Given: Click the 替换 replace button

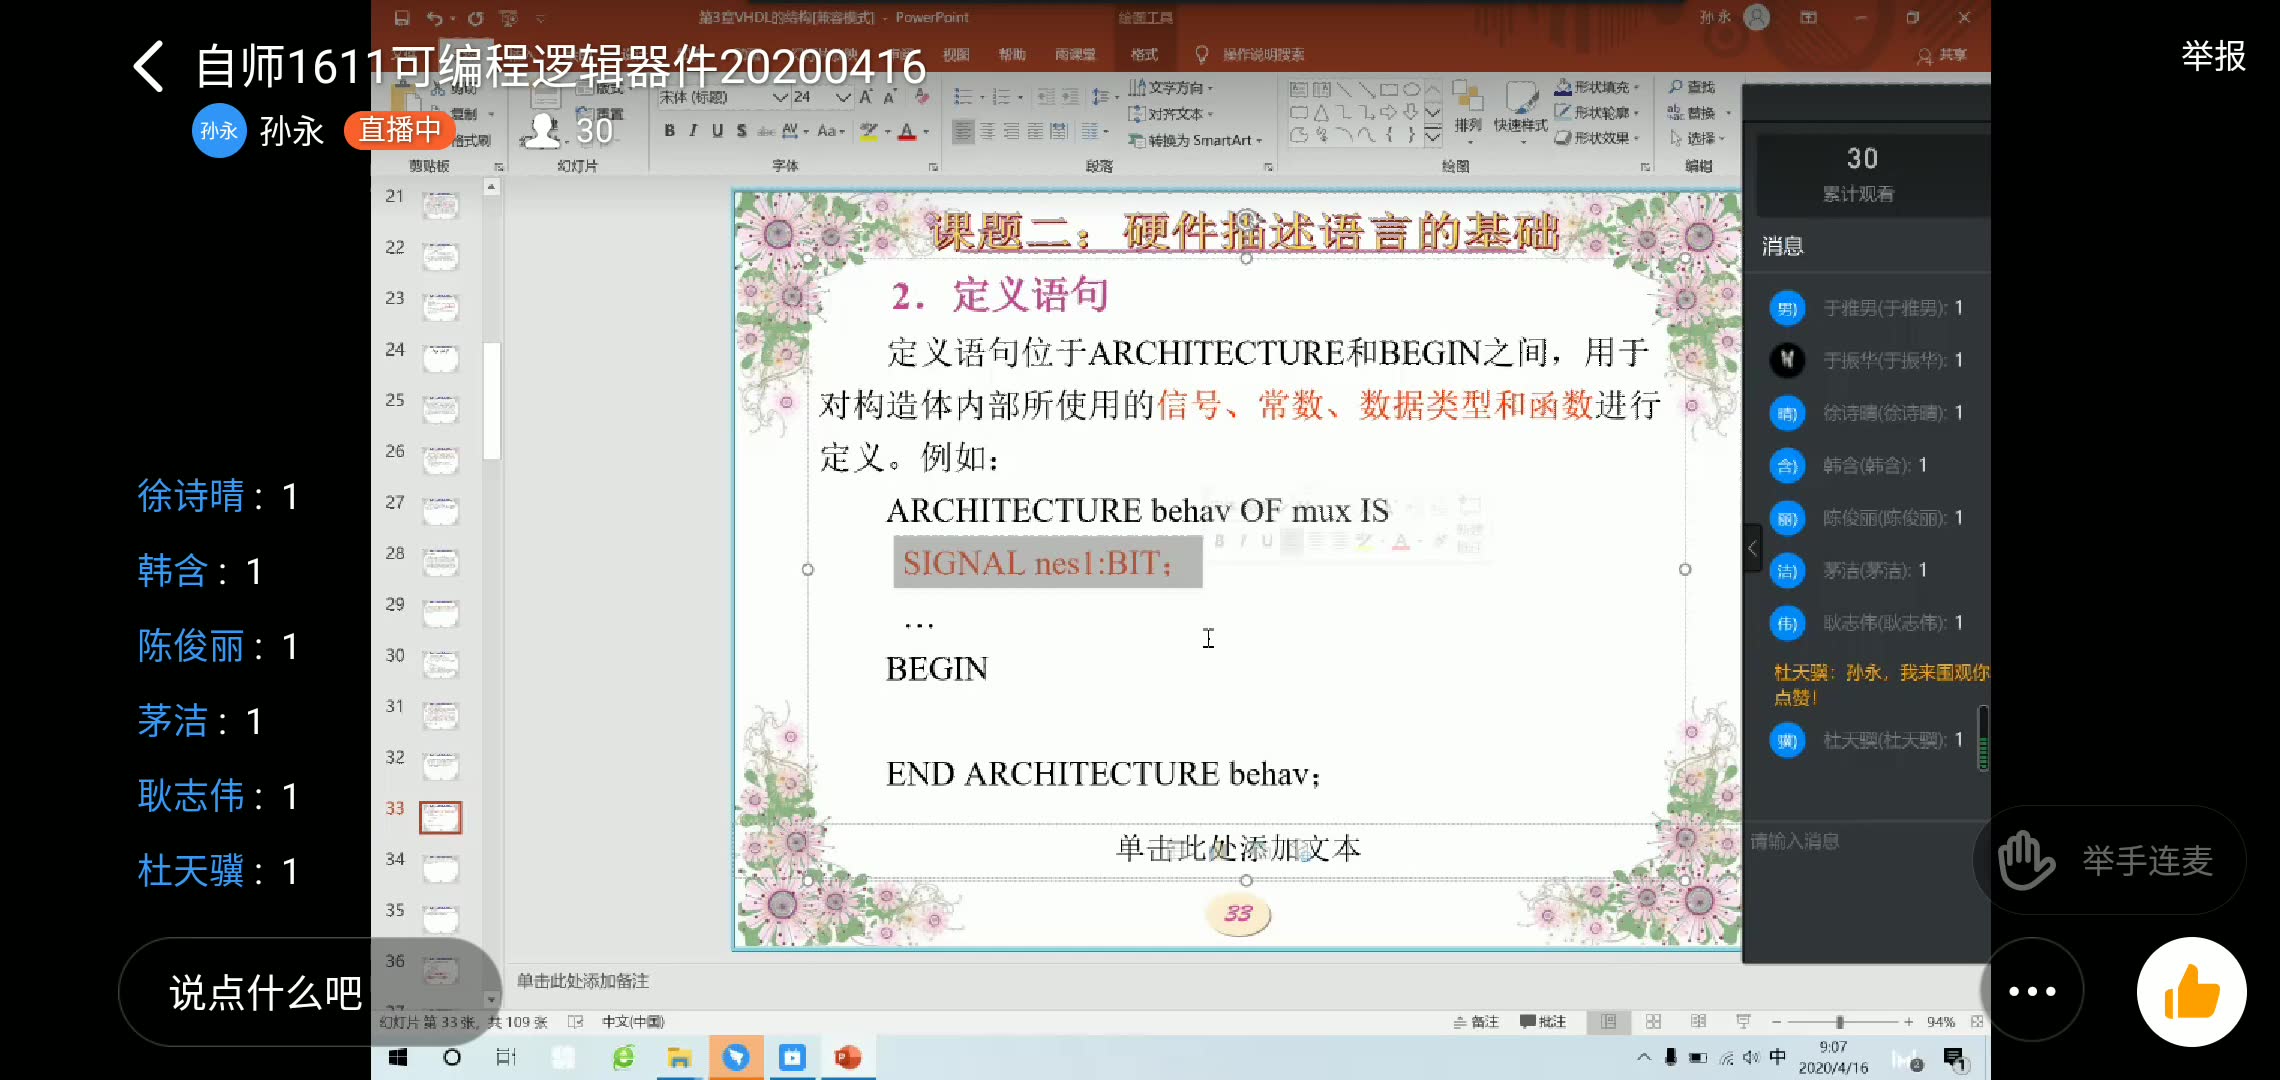Looking at the screenshot, I should tap(1693, 113).
